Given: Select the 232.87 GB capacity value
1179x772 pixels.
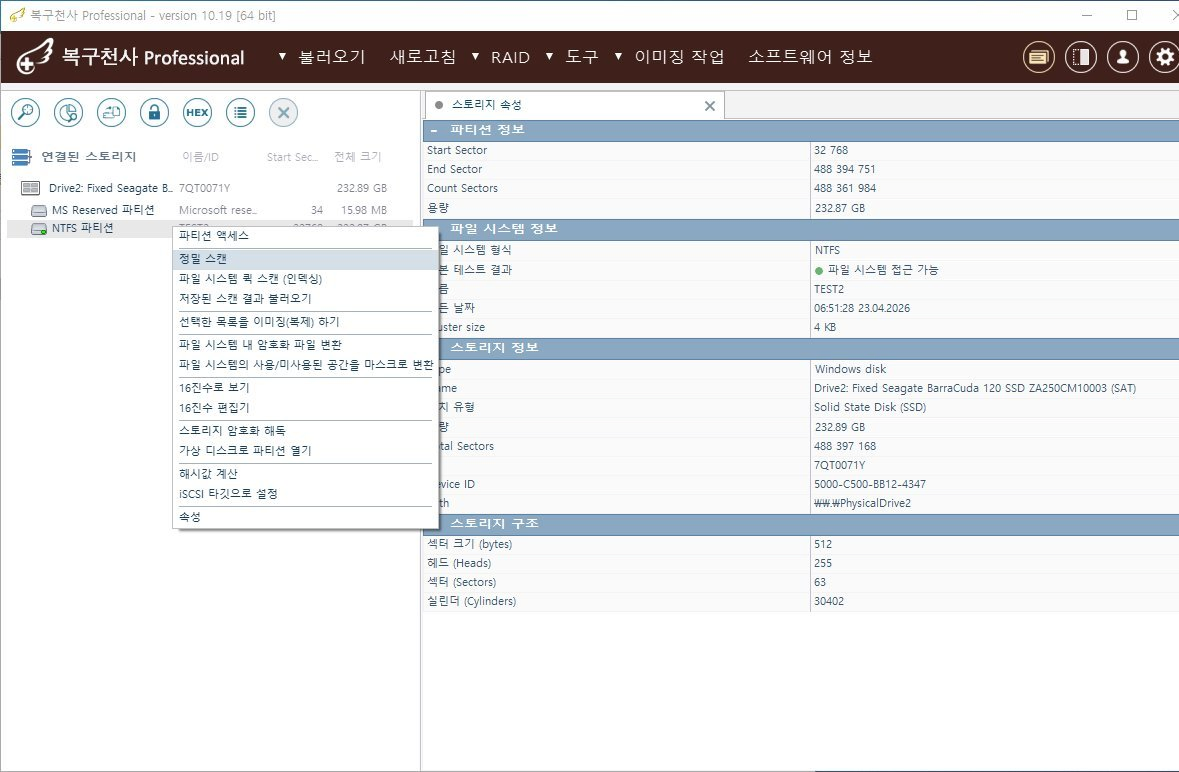Looking at the screenshot, I should [840, 208].
